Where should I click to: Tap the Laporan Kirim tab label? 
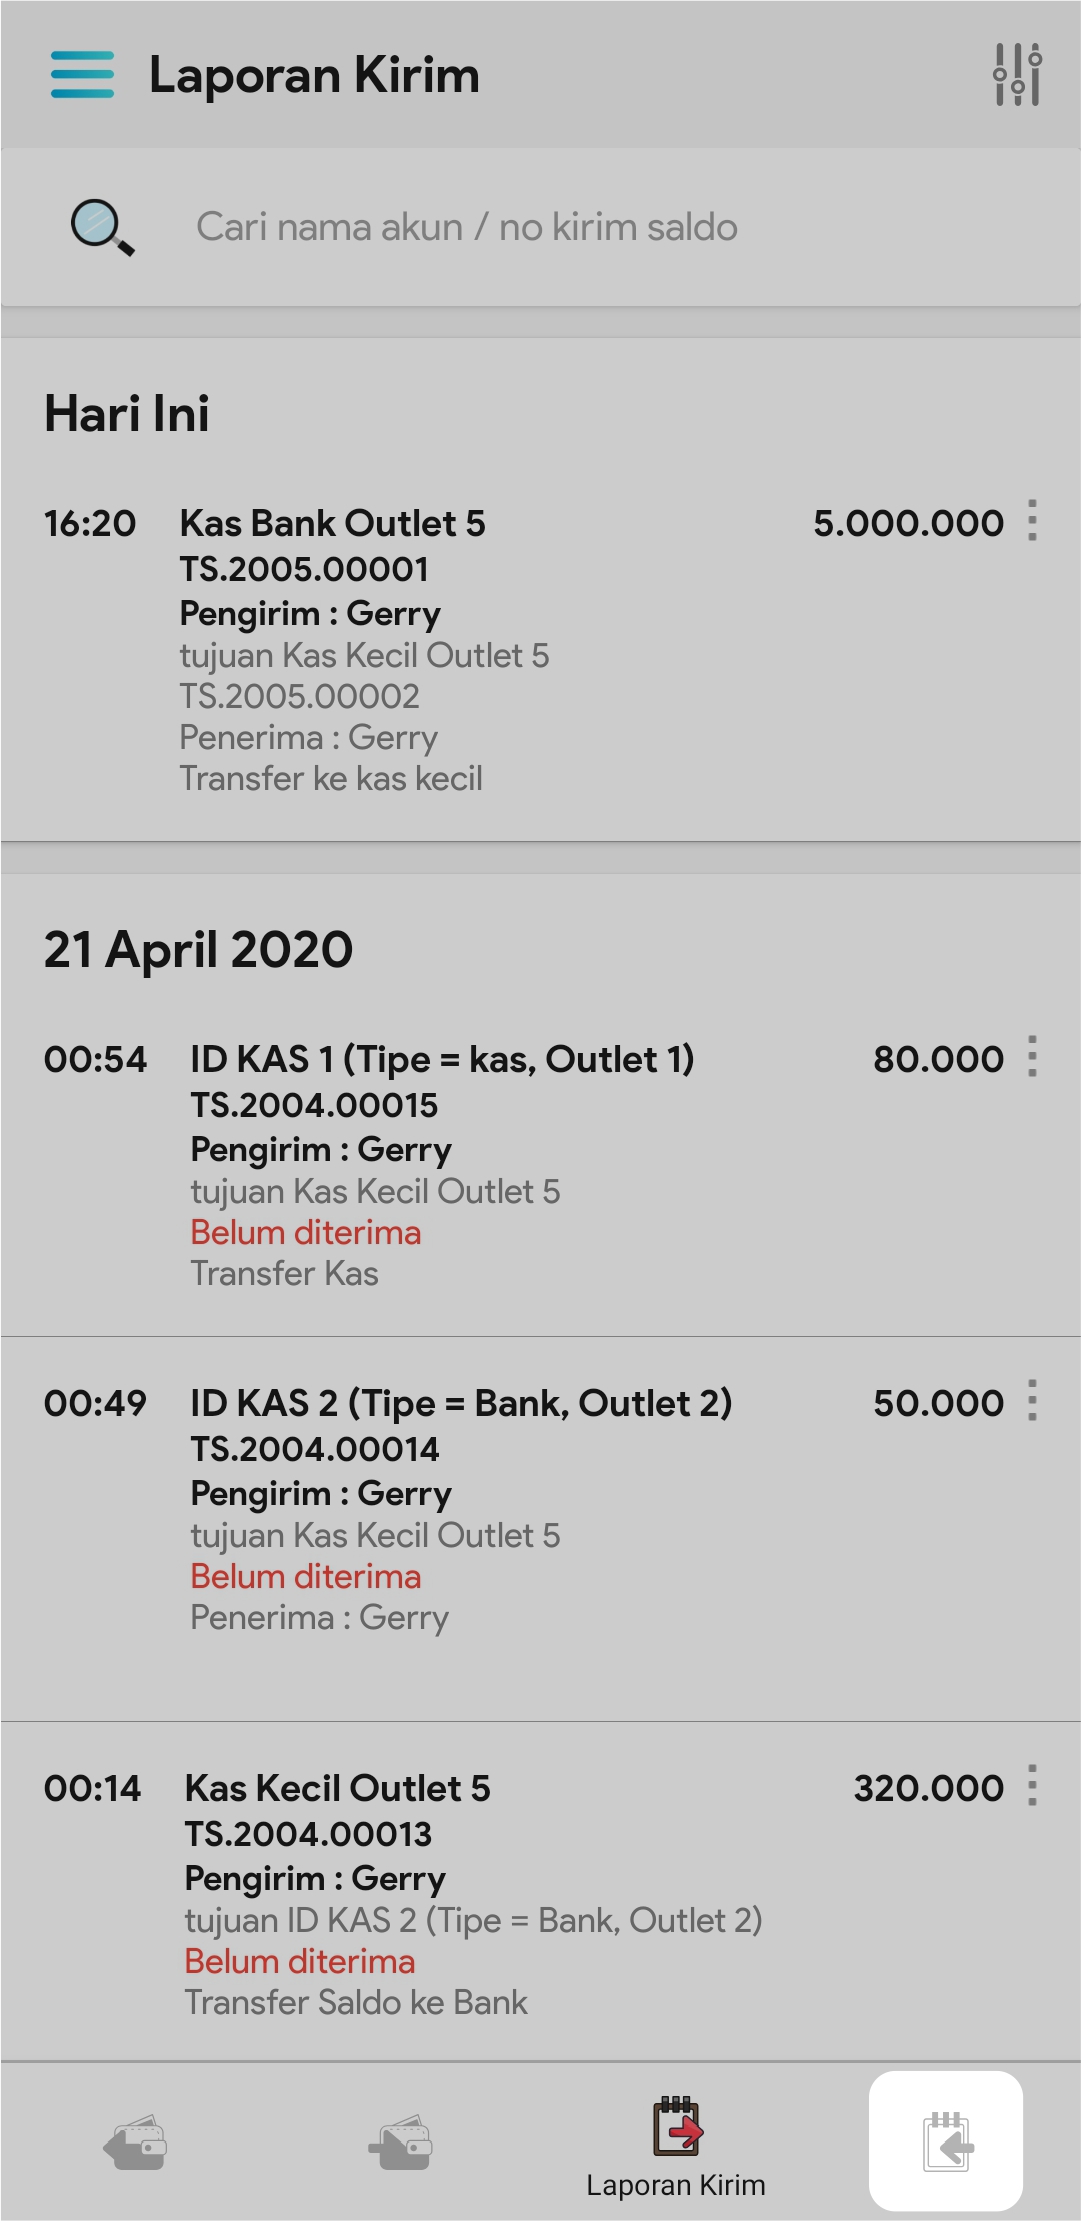click(x=676, y=2186)
